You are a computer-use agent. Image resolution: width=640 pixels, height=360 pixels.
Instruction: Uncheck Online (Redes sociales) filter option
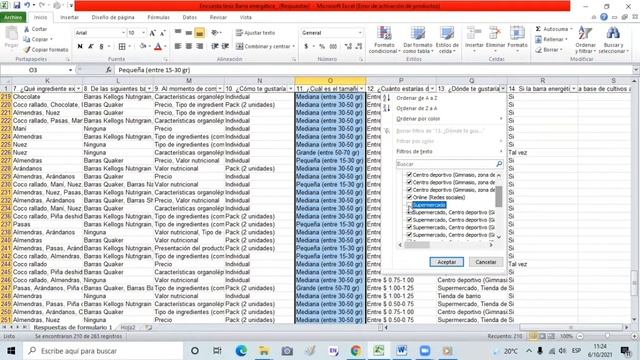[409, 197]
